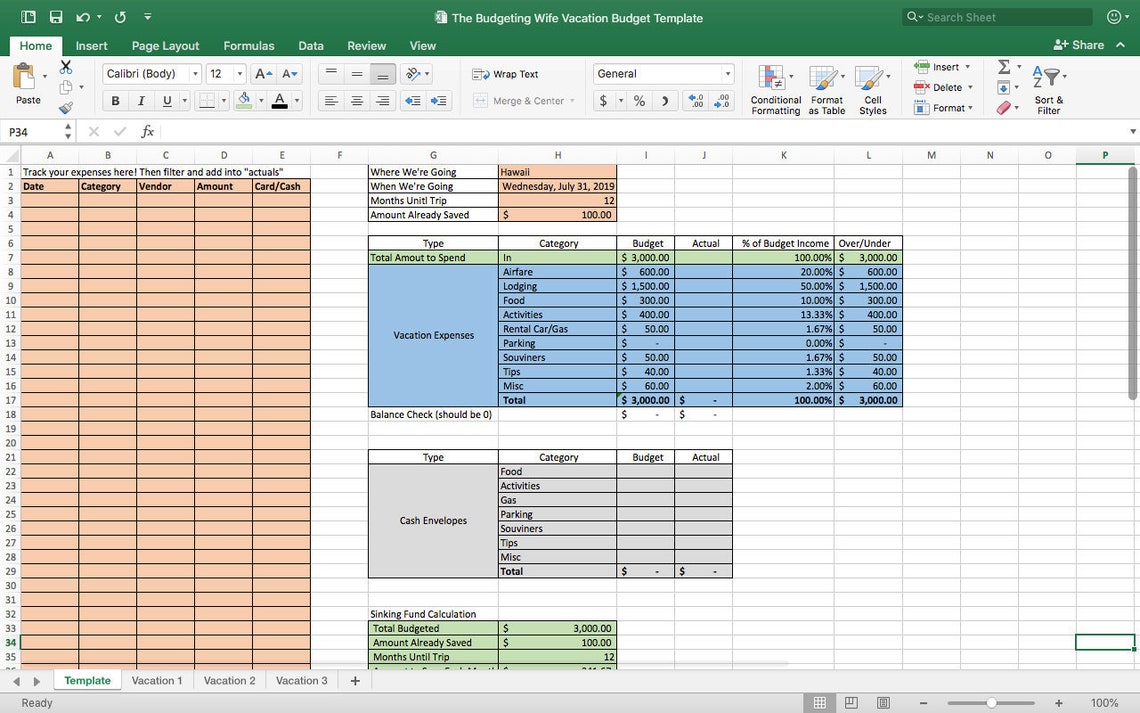This screenshot has height=713, width=1140.
Task: Select the Format Painter tool
Action: (66, 107)
